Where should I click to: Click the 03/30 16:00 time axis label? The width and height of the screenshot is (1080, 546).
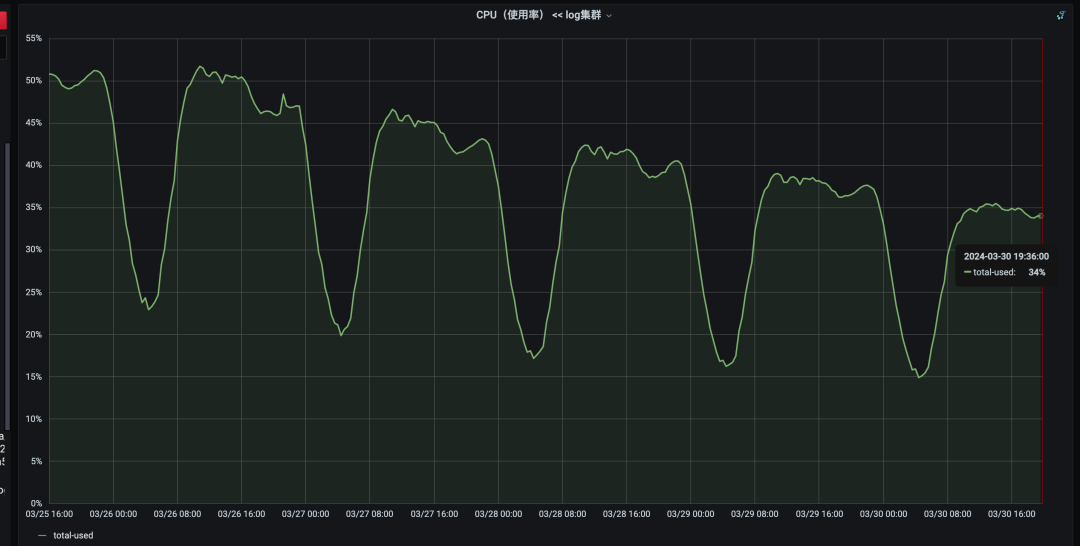pos(1011,514)
